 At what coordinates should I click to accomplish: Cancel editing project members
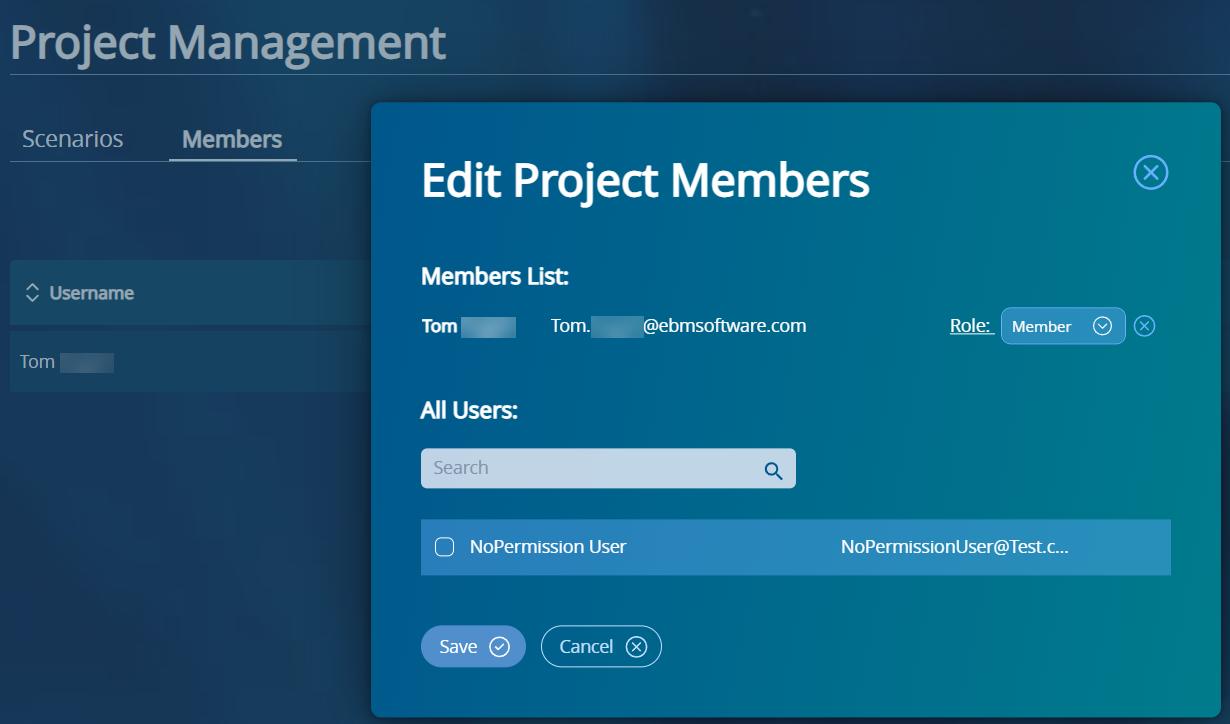[x=601, y=647]
